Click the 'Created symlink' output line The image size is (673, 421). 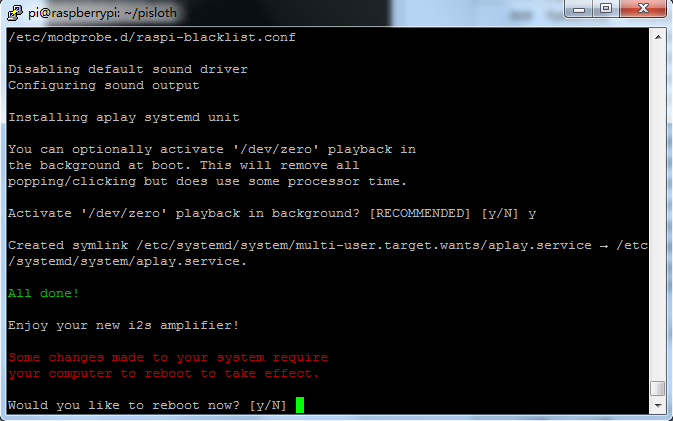point(328,253)
